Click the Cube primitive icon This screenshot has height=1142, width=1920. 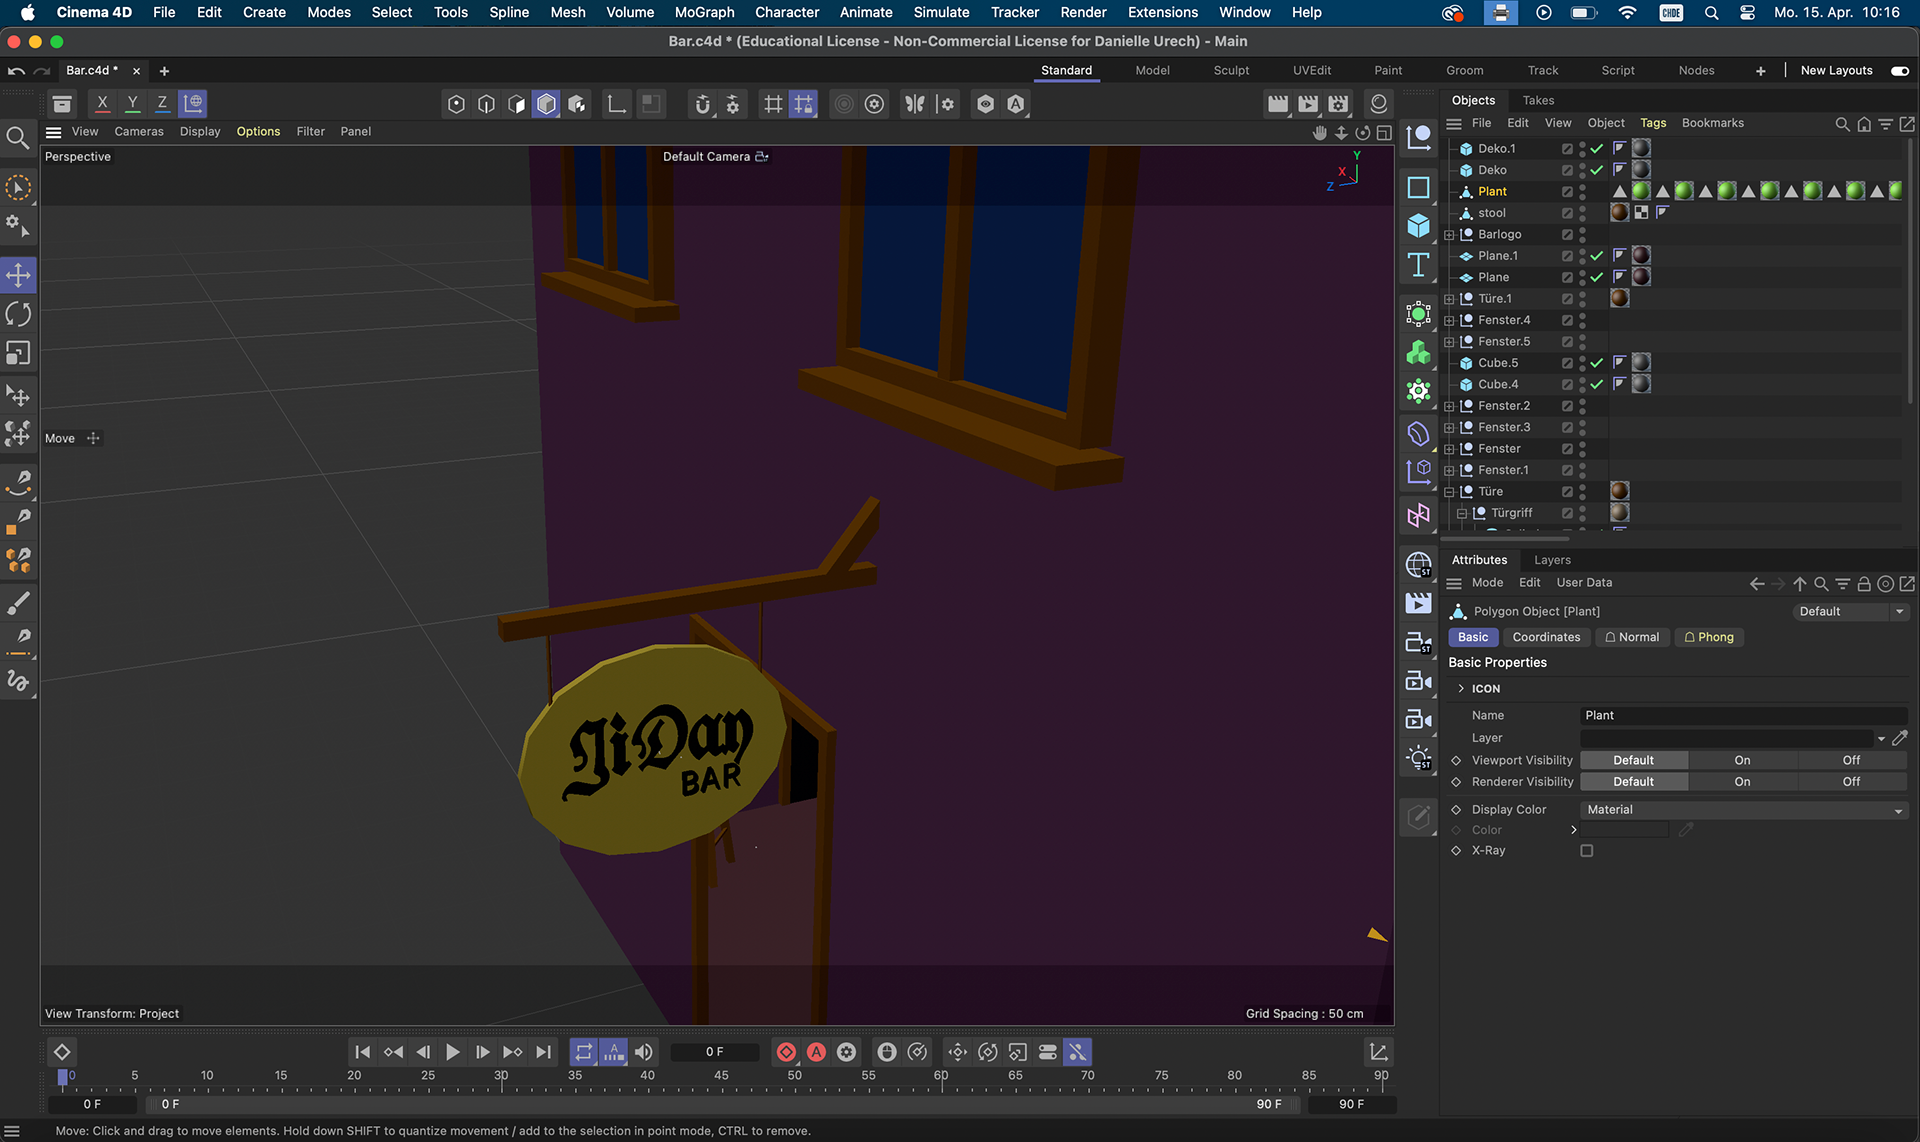coord(1418,226)
